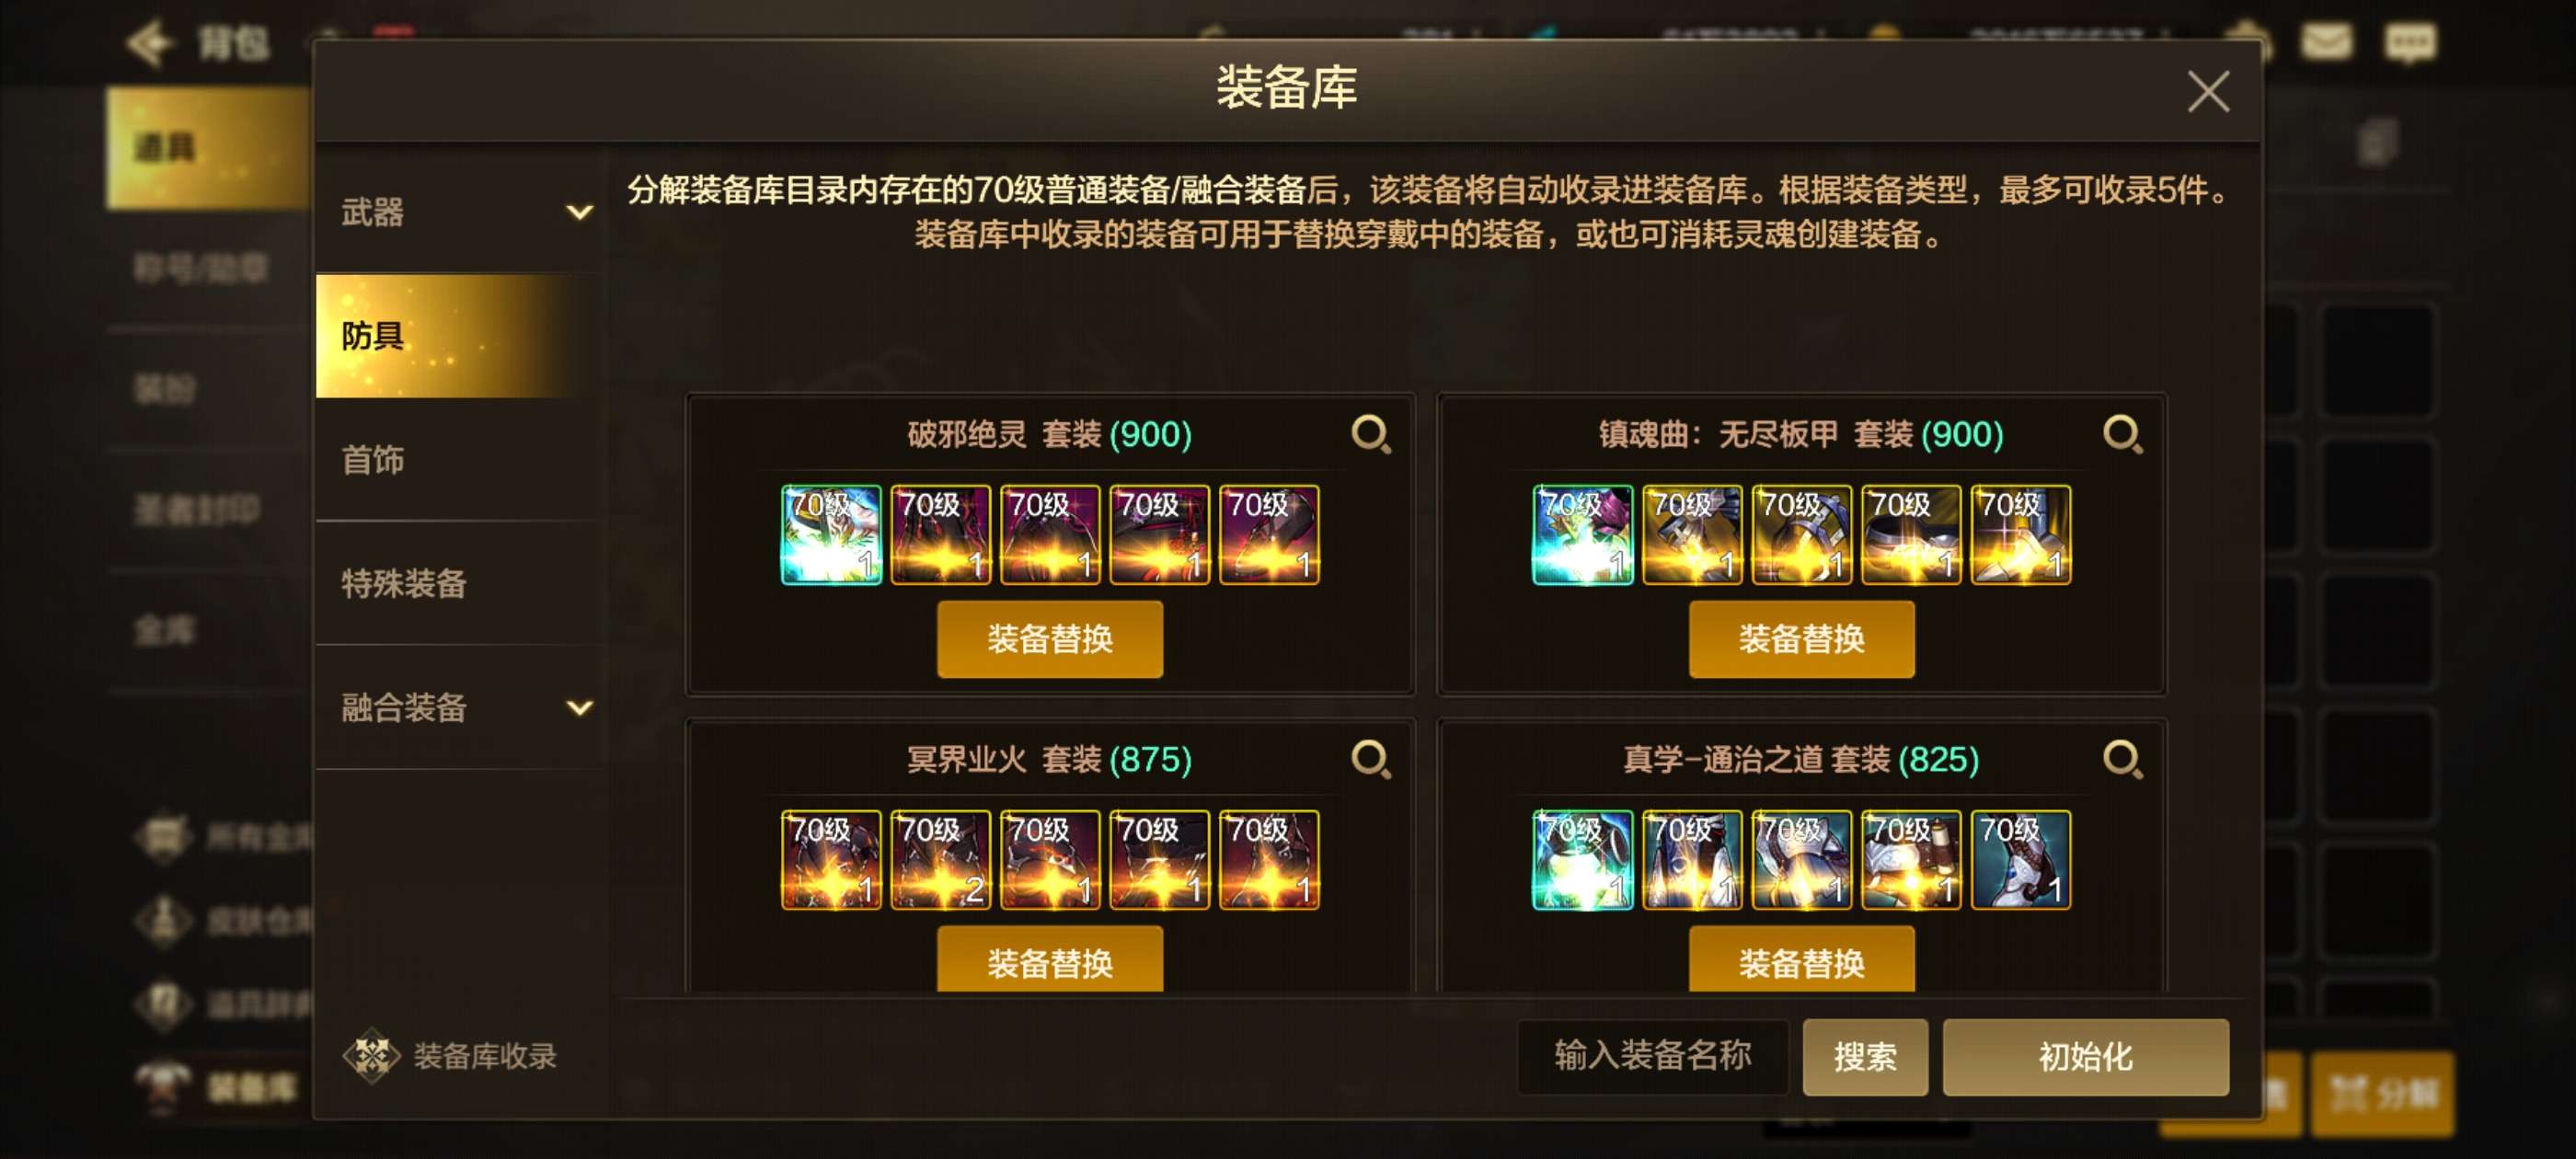Expand the 融合装备 category
The height and width of the screenshot is (1159, 2576).
[x=462, y=708]
